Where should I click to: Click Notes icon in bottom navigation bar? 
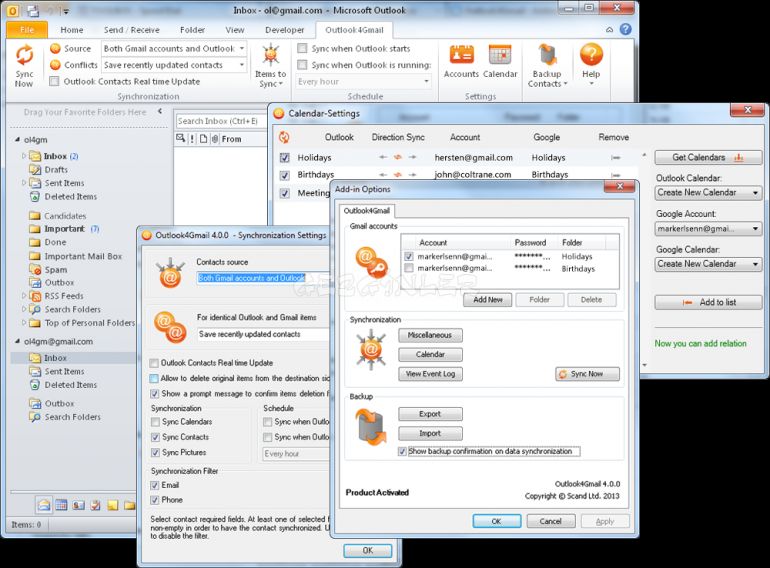[x=112, y=505]
